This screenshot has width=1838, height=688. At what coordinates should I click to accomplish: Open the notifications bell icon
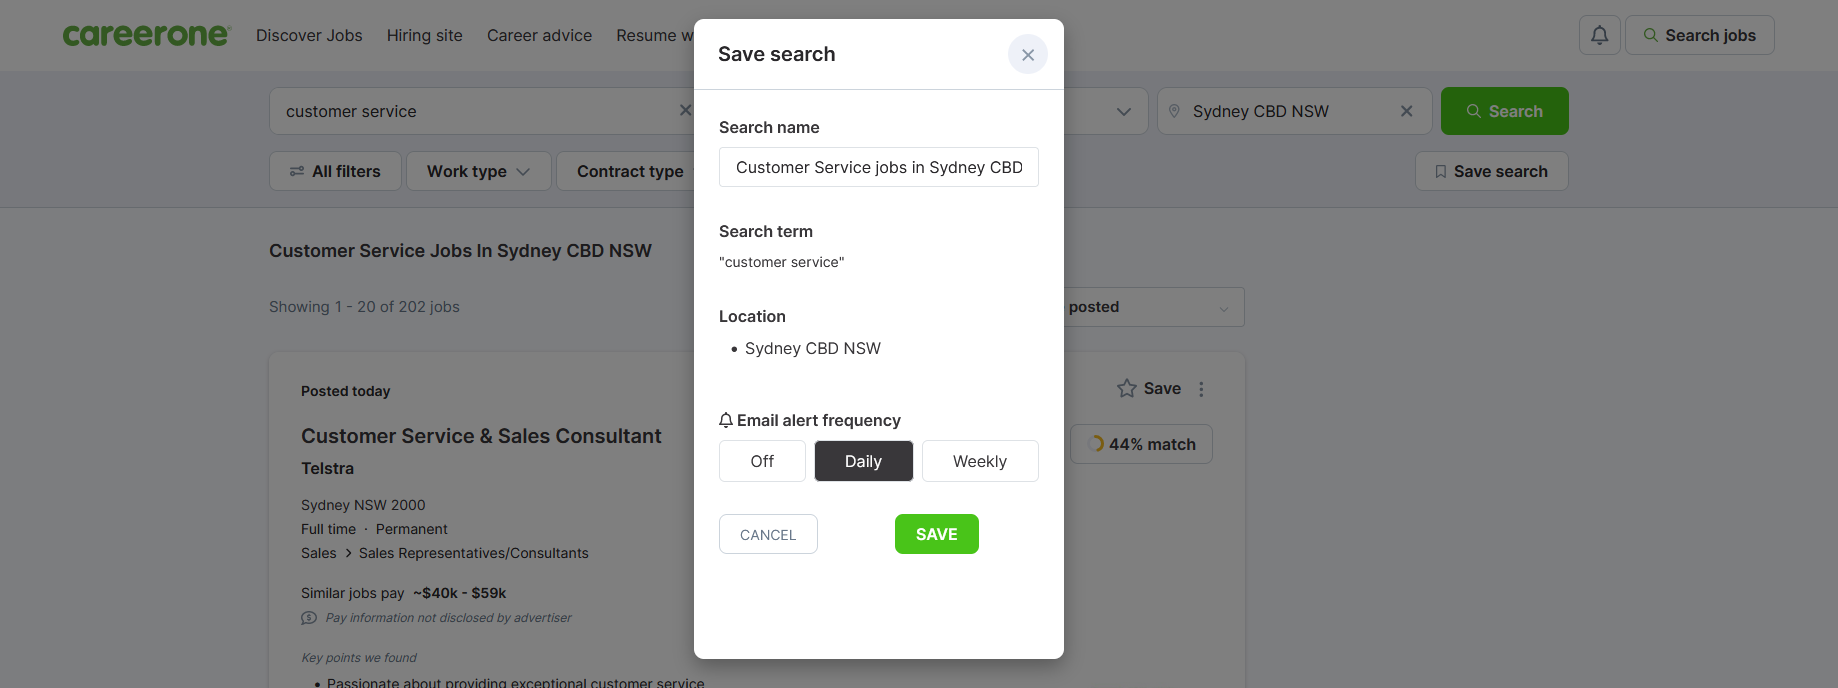(x=1599, y=35)
